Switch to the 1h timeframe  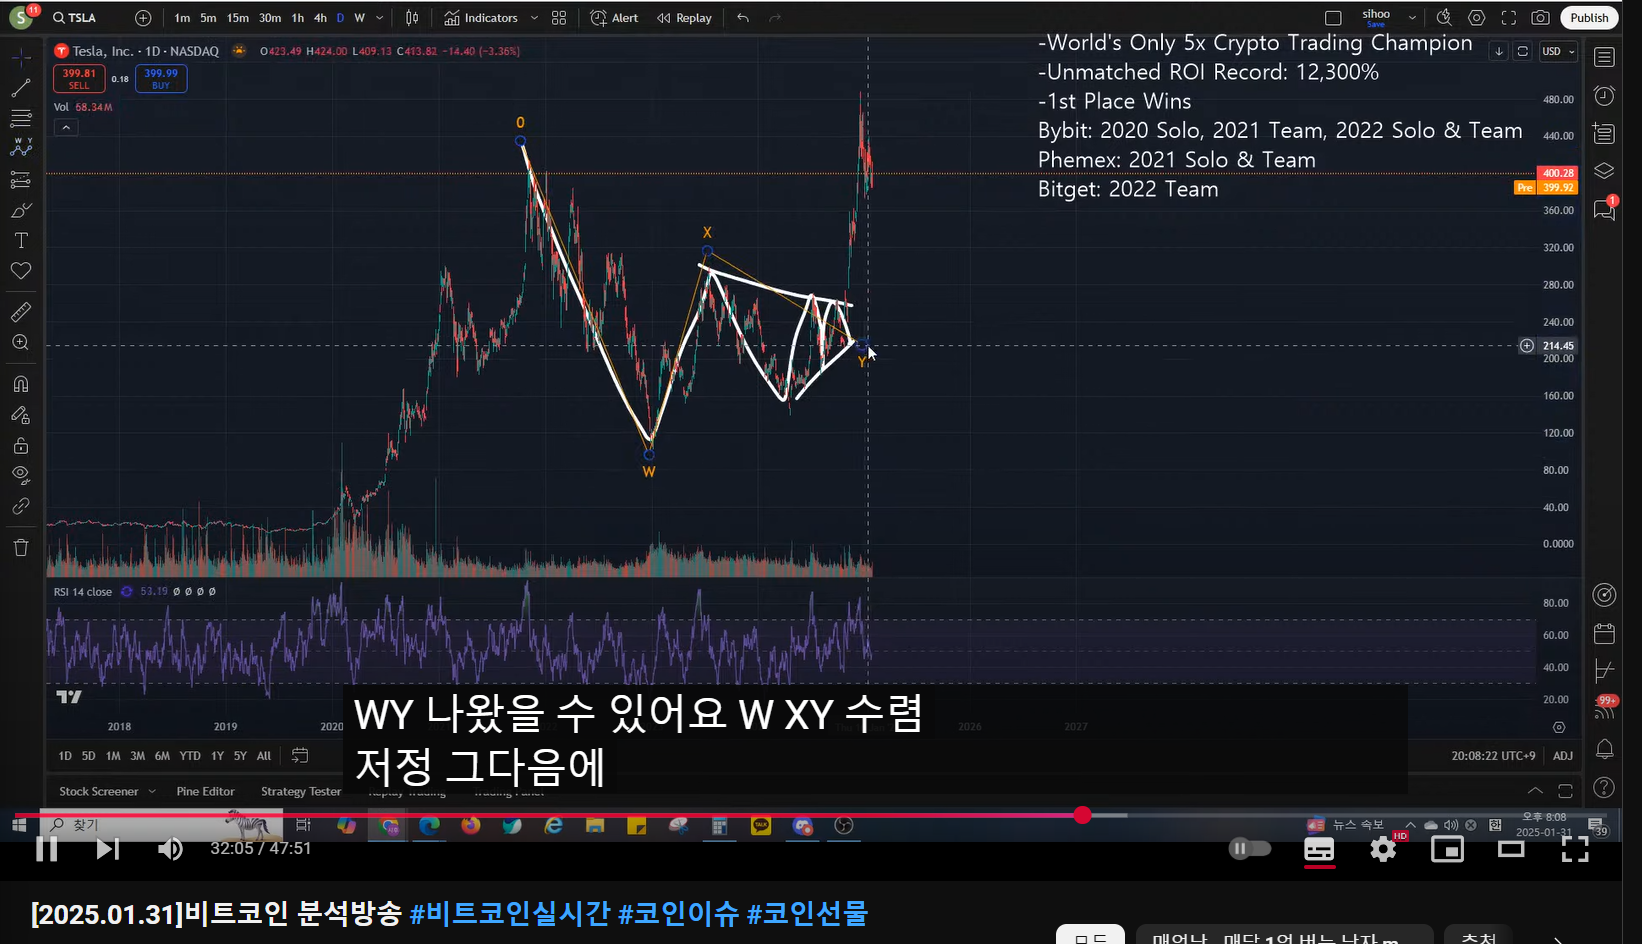[298, 18]
